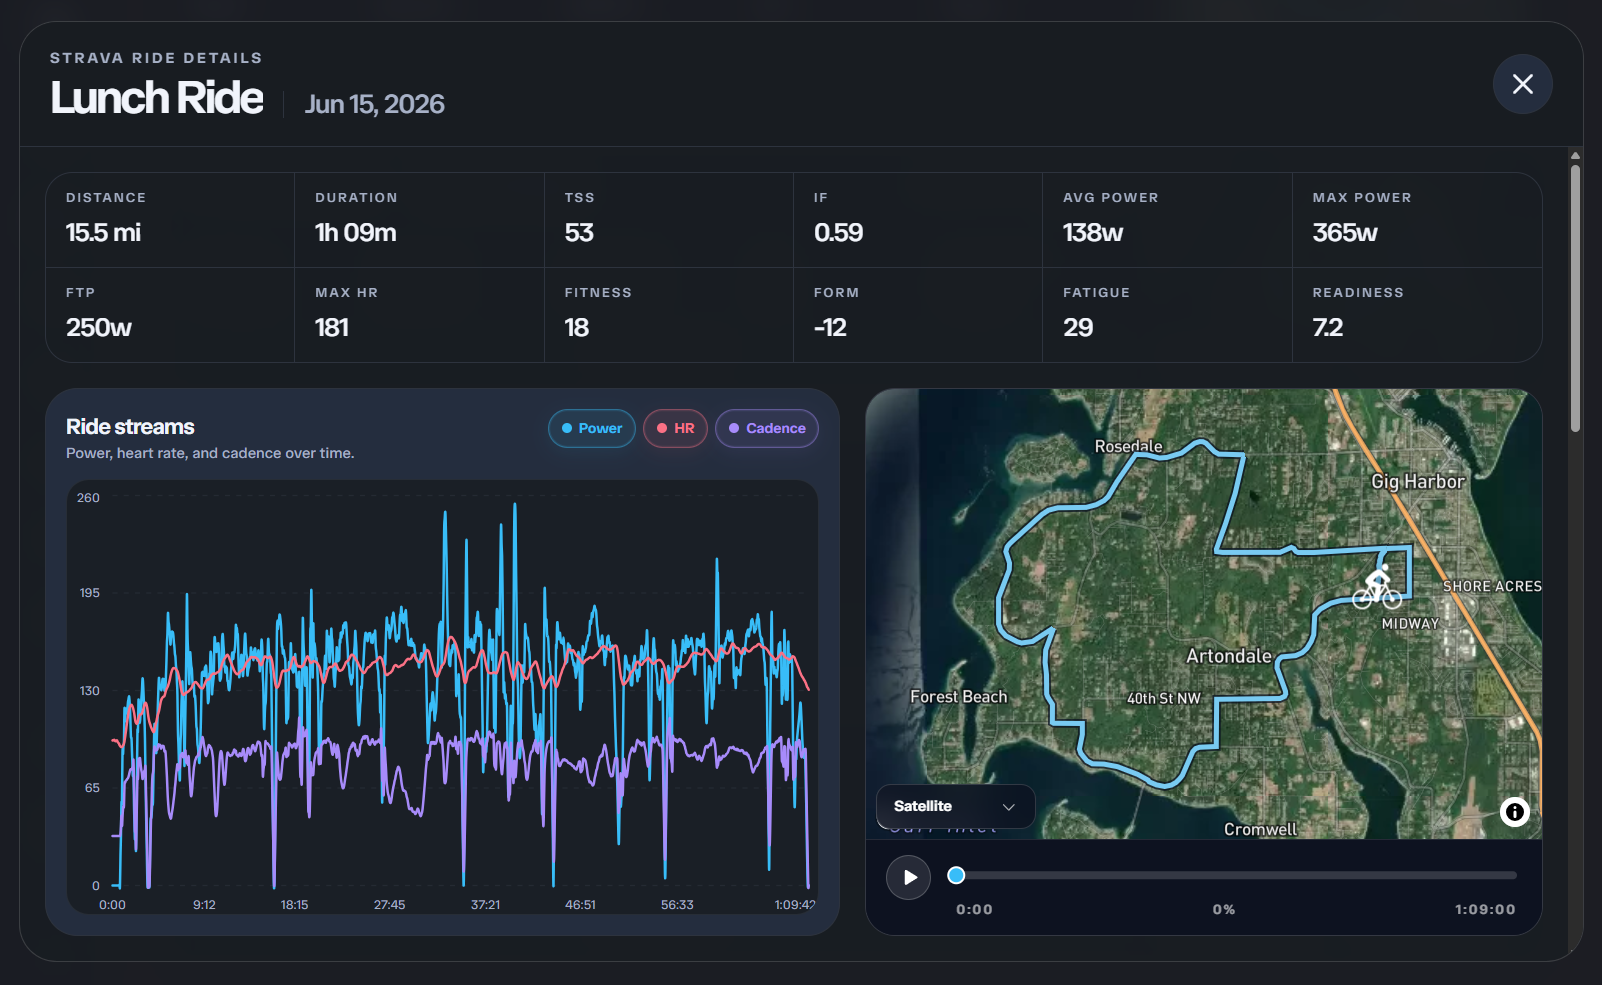Image resolution: width=1602 pixels, height=985 pixels.
Task: Click the Jun 15, 2026 date
Action: (x=375, y=104)
